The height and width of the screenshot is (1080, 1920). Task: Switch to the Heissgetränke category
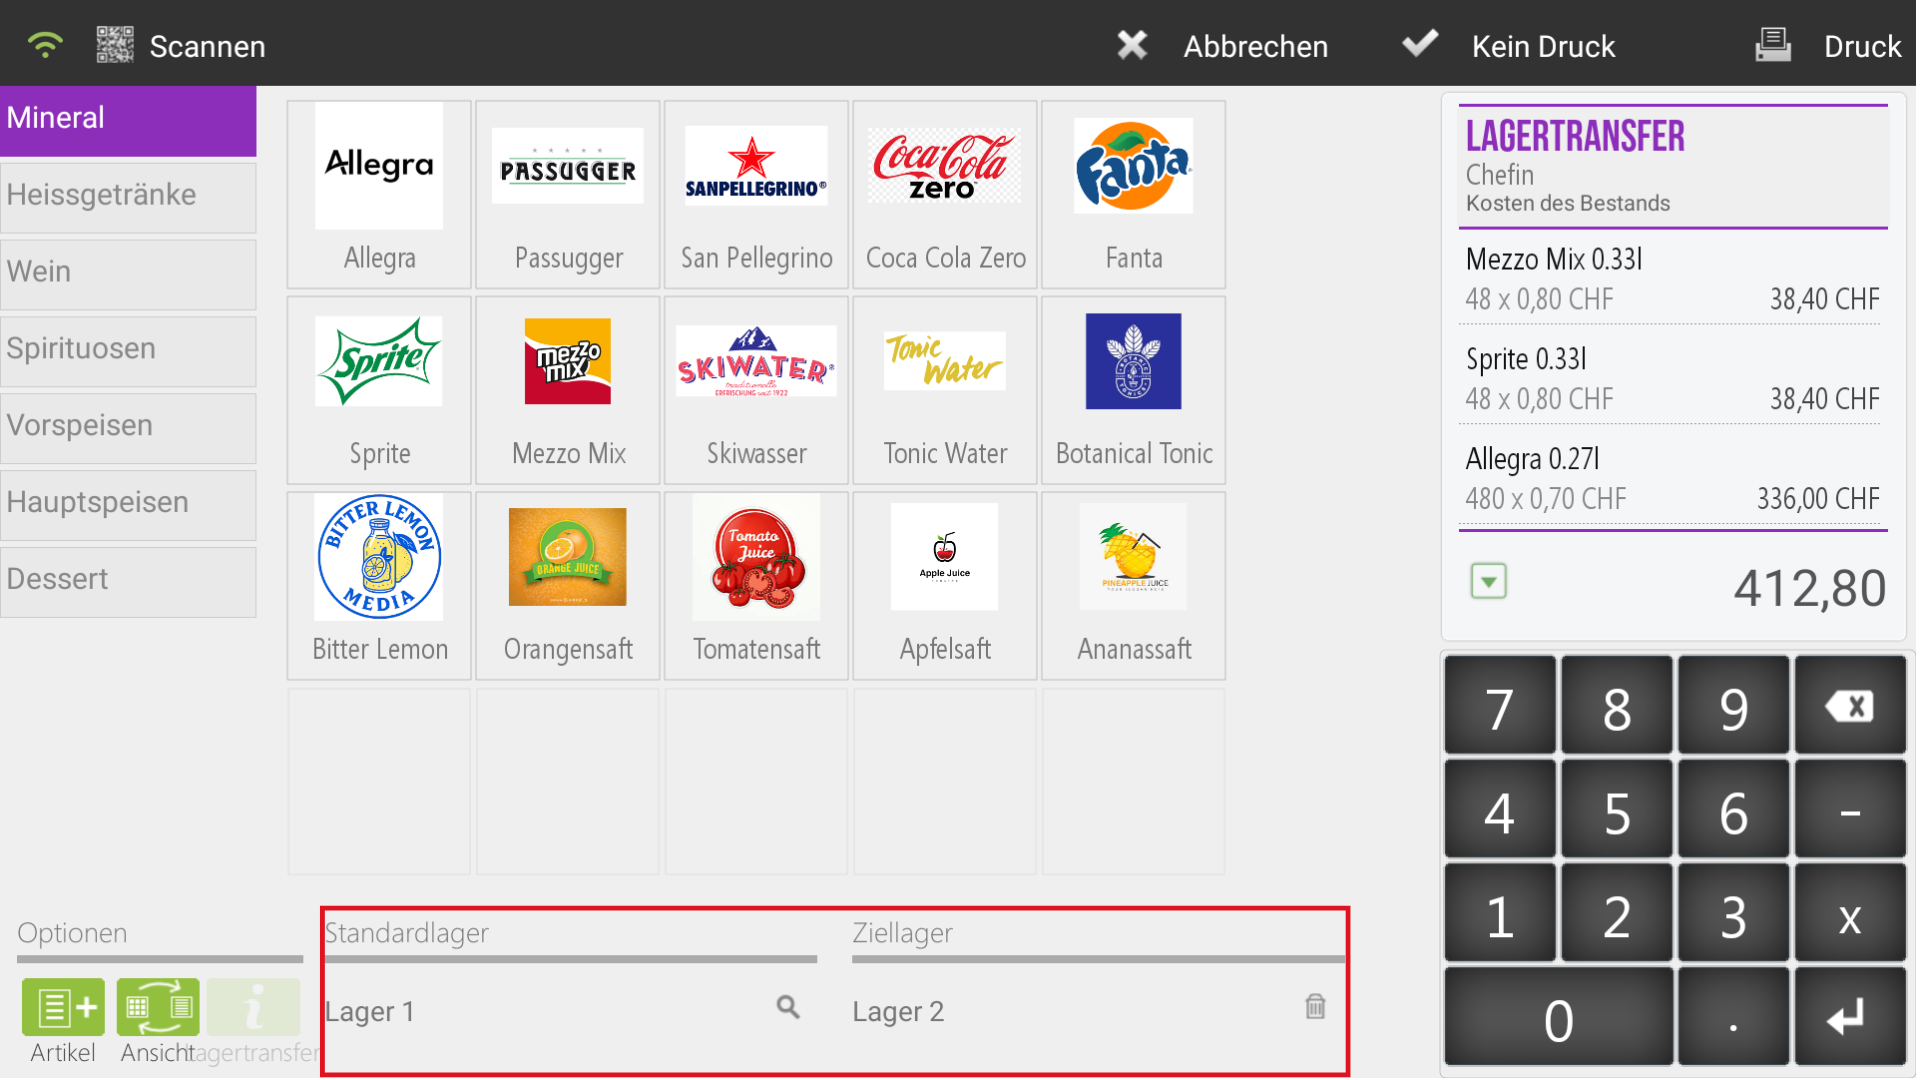coord(128,197)
